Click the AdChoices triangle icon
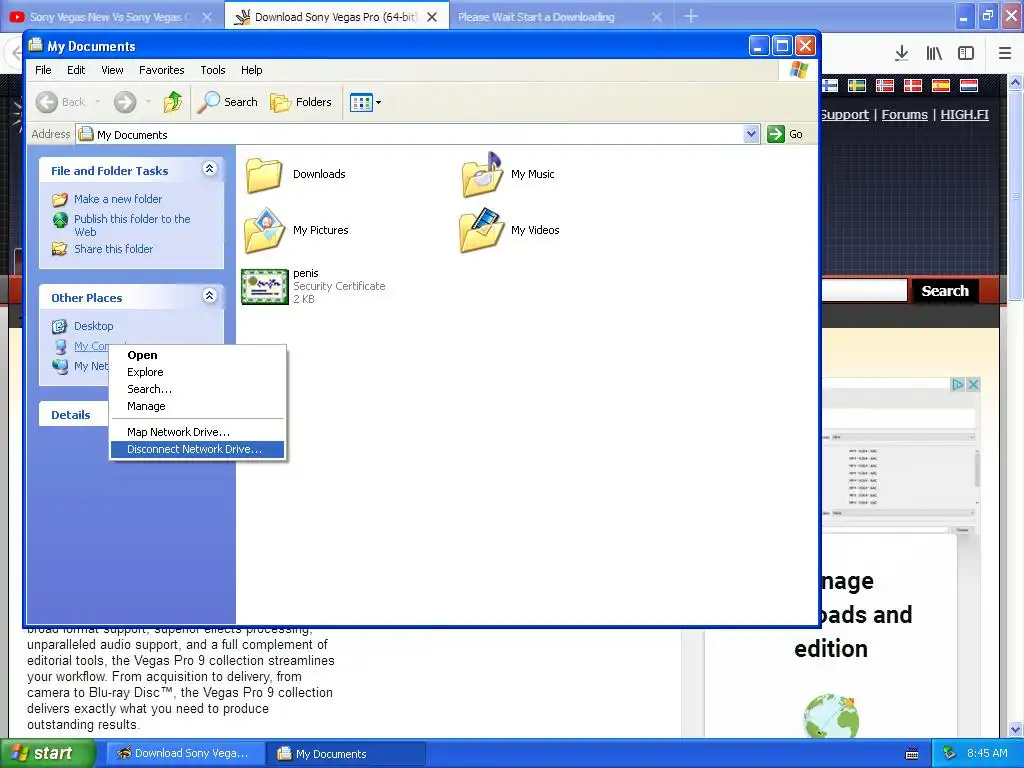 957,385
